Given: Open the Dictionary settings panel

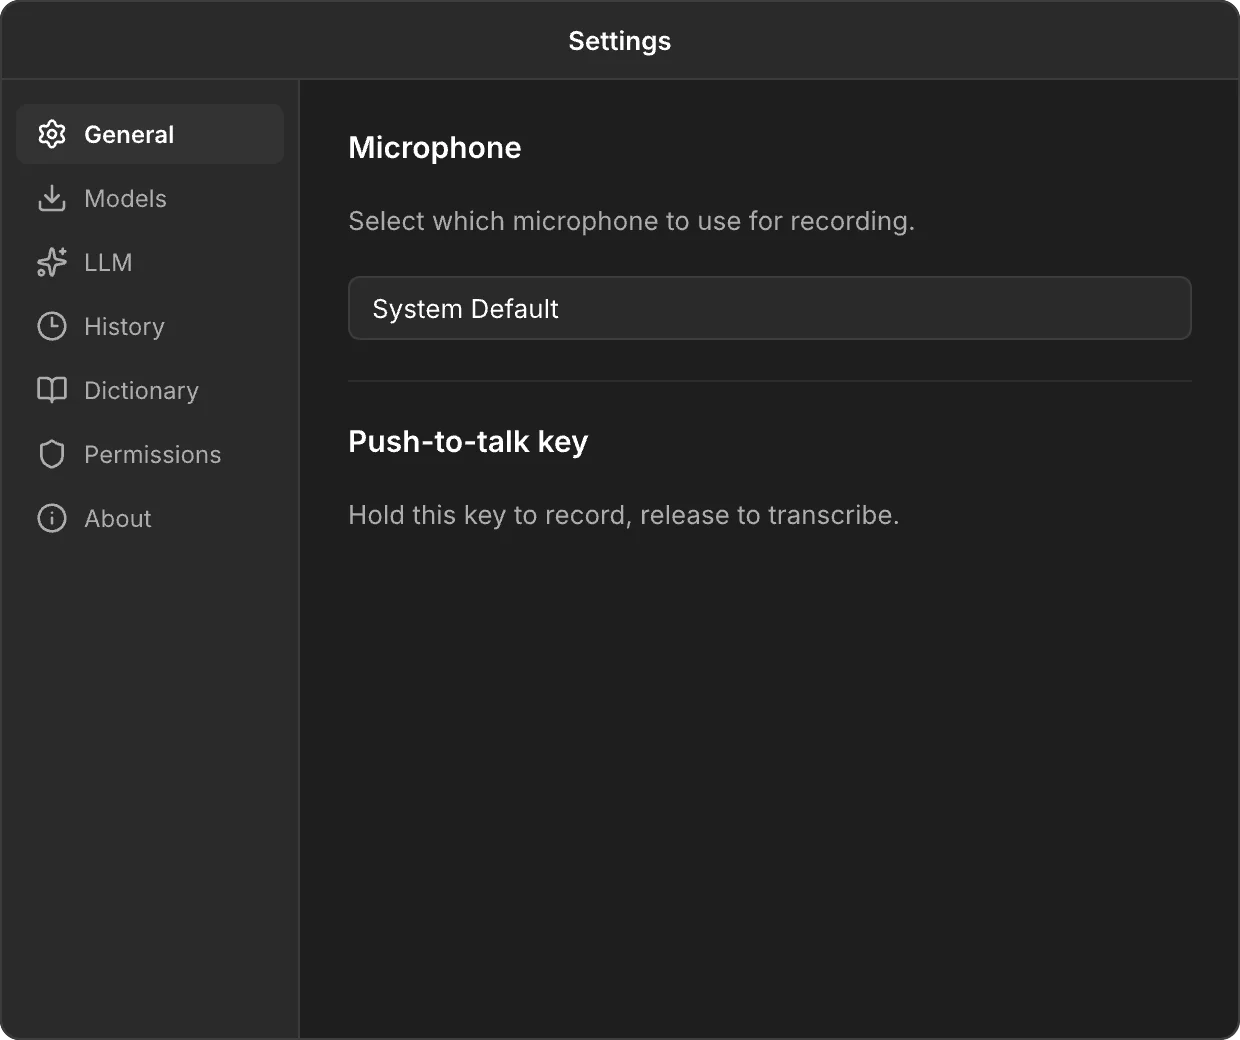Looking at the screenshot, I should click(x=141, y=390).
